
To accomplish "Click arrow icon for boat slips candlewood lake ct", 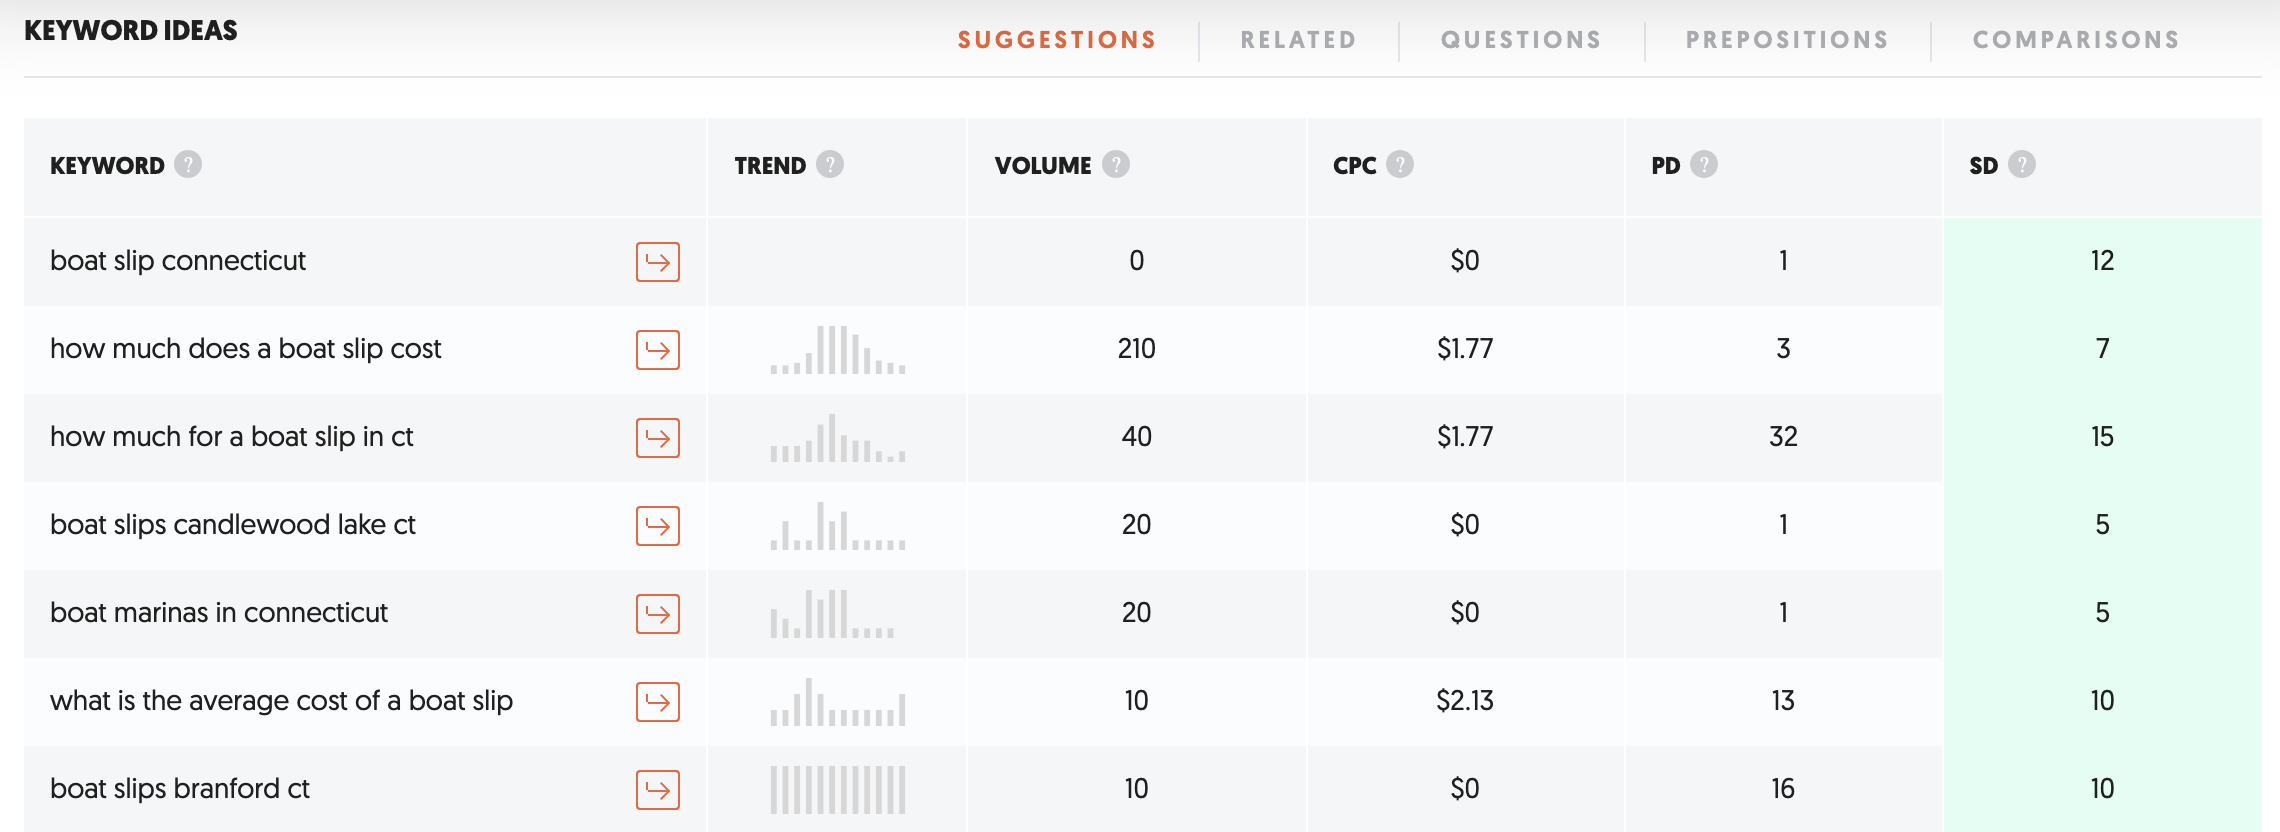I will [658, 526].
